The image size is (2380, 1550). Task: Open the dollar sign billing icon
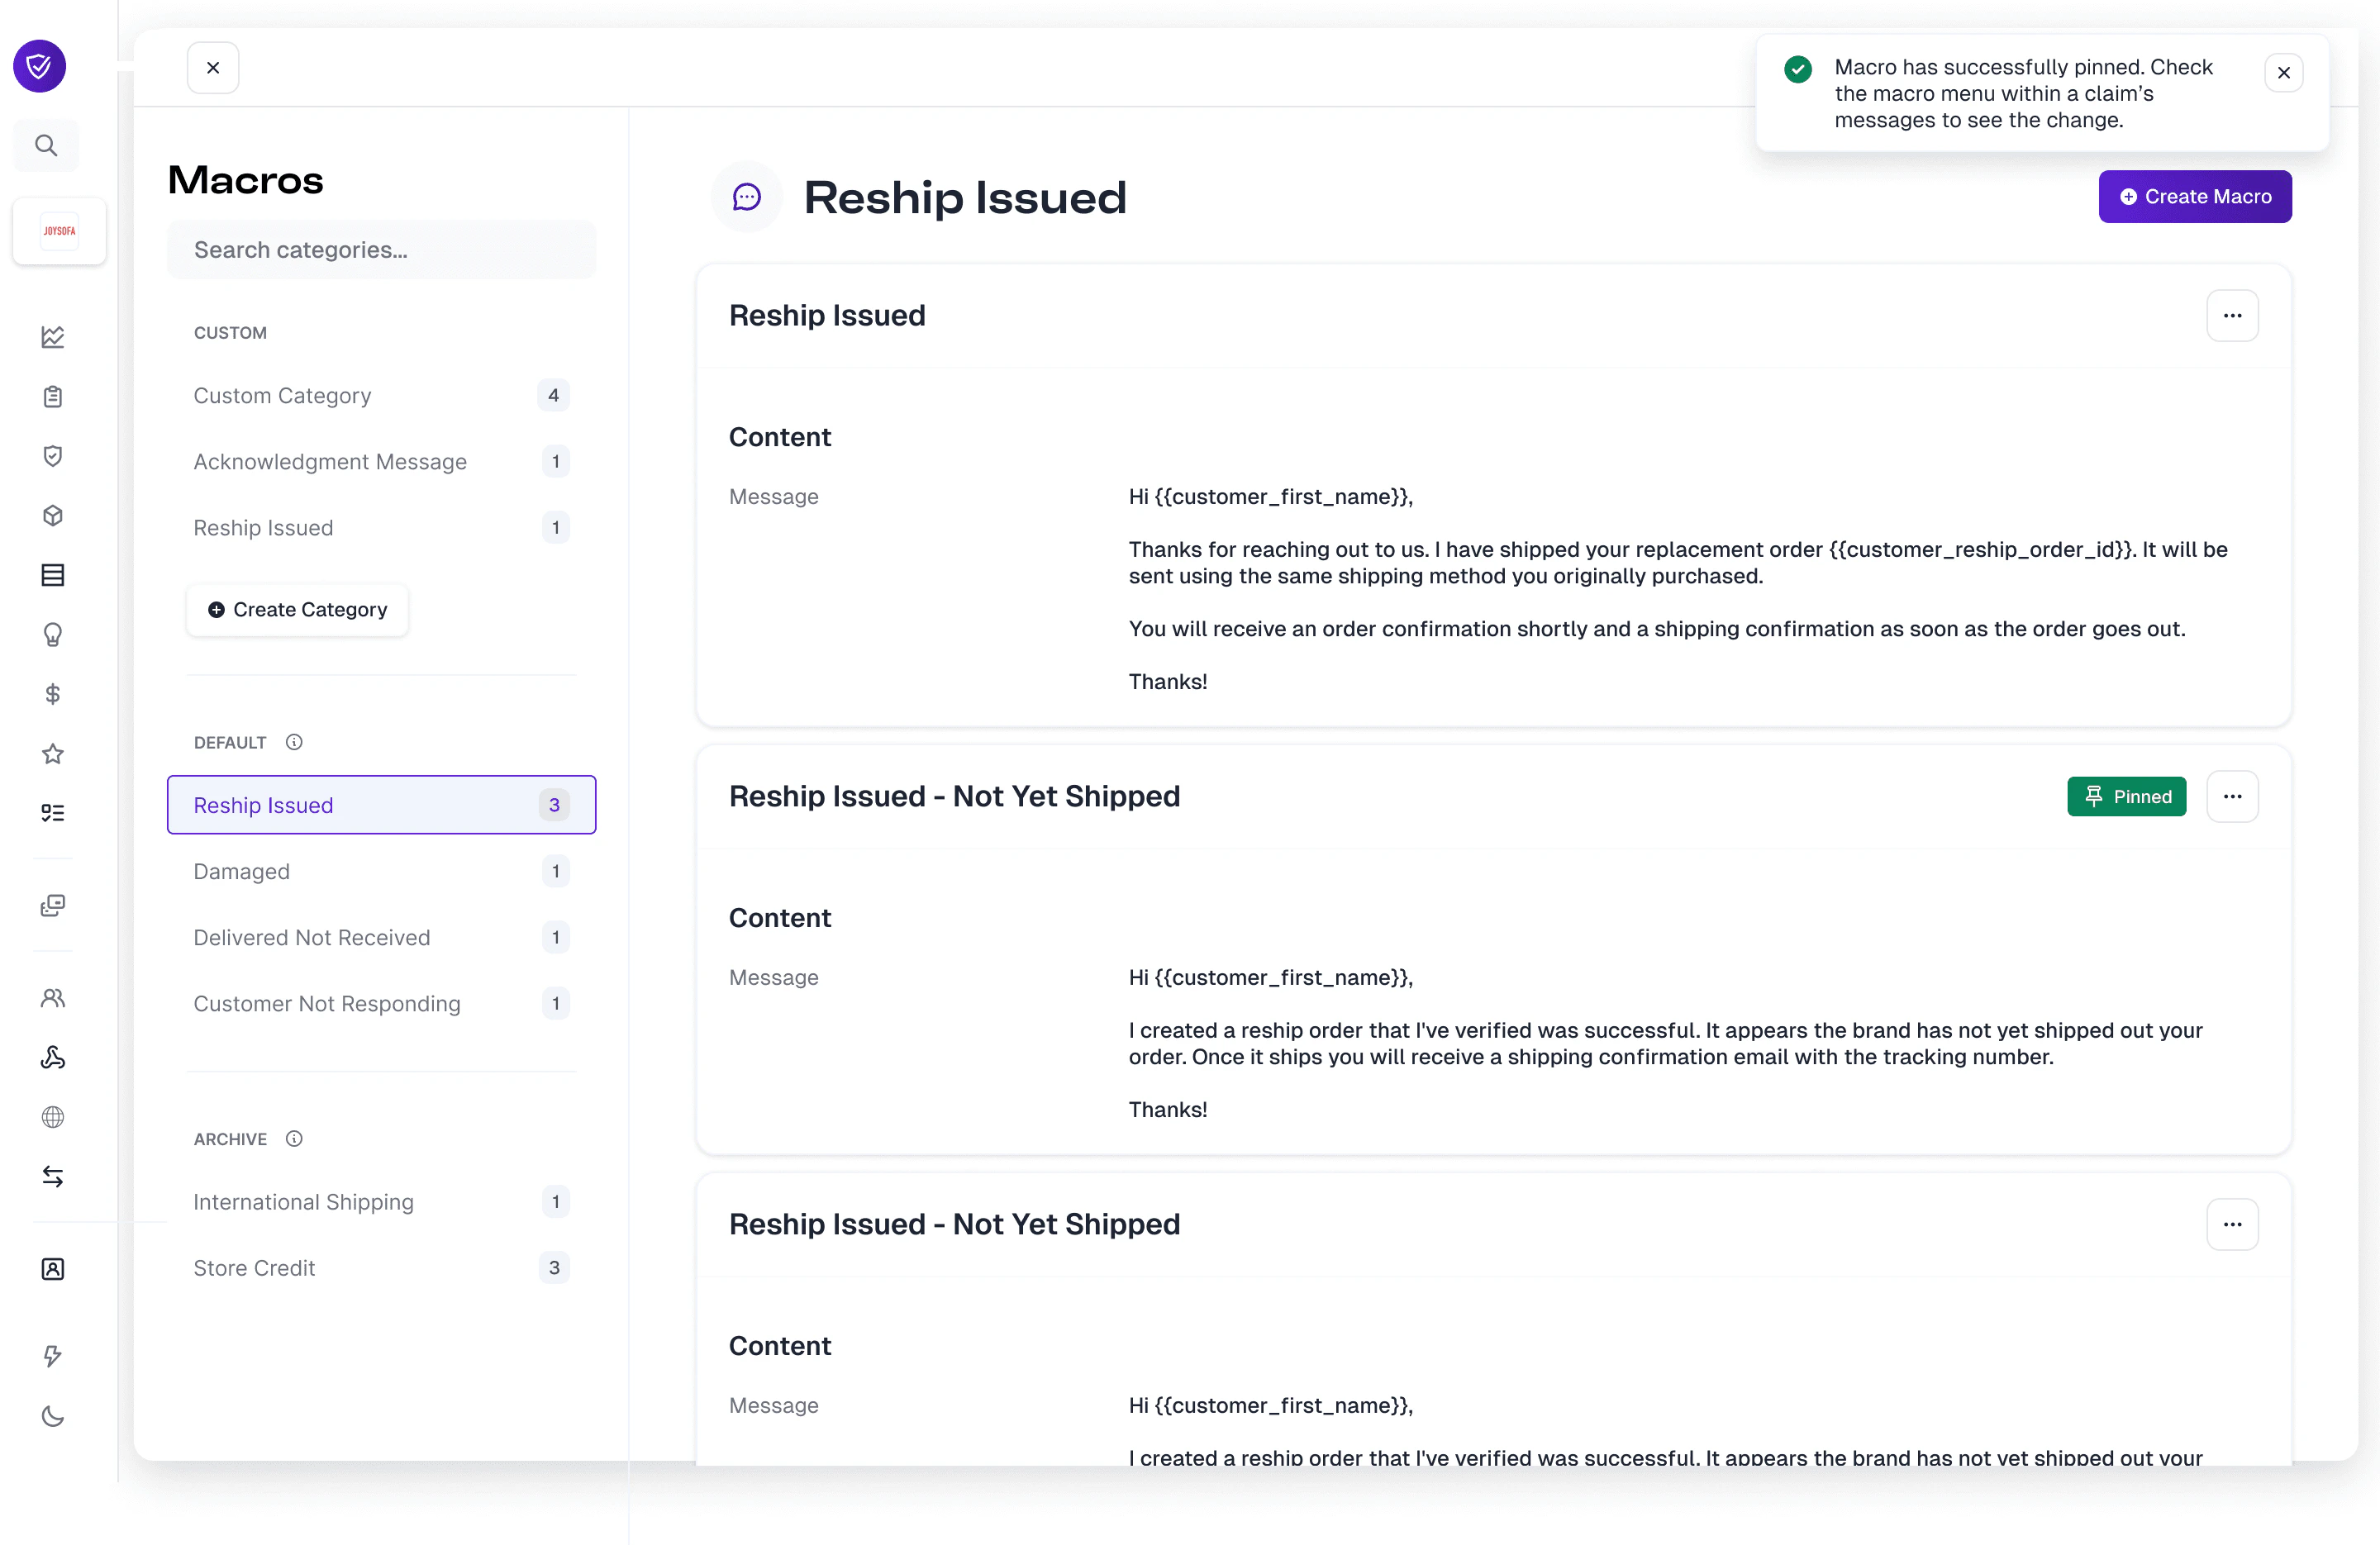coord(53,694)
